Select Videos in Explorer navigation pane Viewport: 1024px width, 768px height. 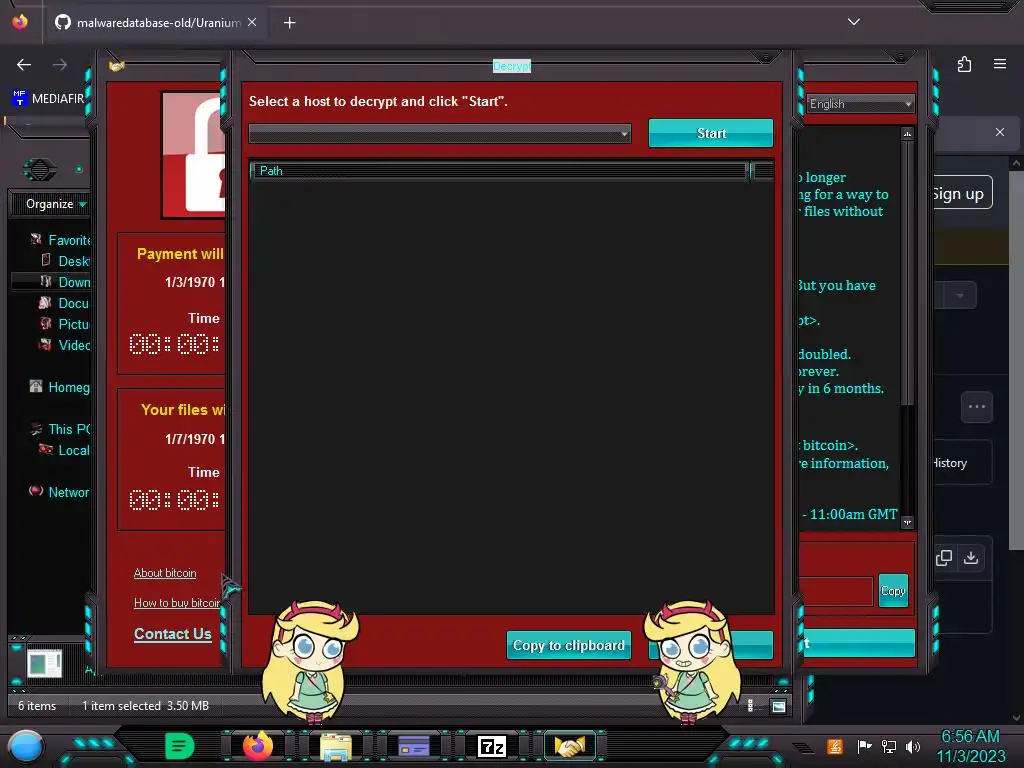tap(65, 345)
